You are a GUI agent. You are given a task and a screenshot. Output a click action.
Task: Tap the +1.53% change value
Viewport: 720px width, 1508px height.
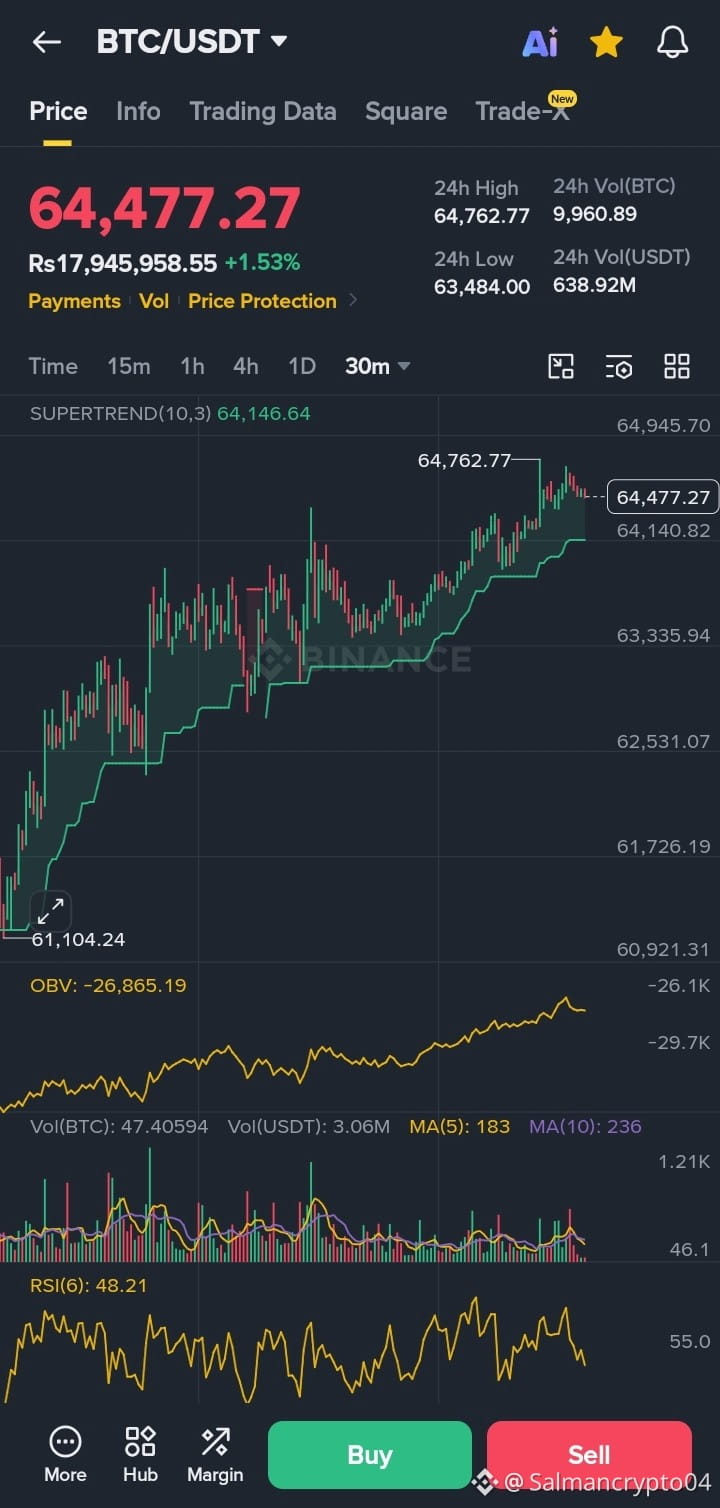tap(262, 263)
